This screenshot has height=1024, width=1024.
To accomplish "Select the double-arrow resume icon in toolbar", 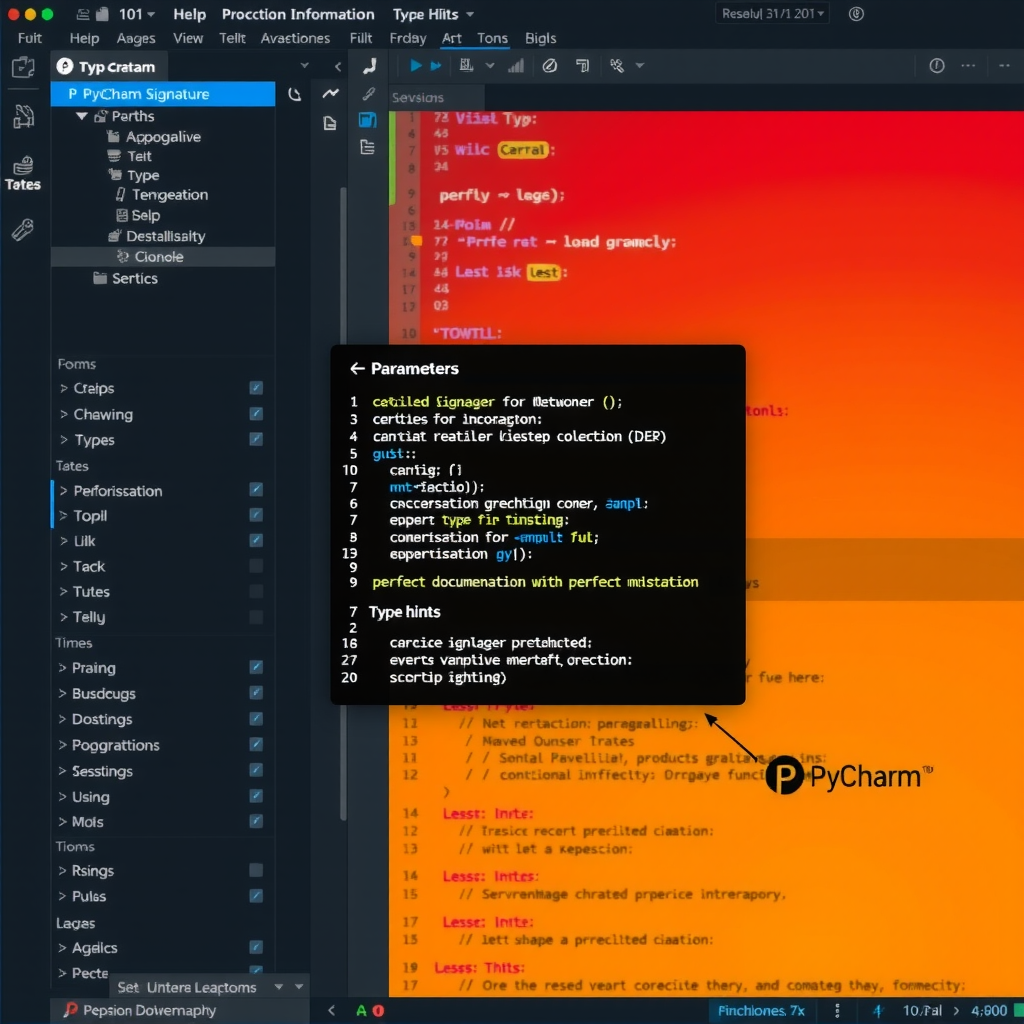I will [436, 65].
